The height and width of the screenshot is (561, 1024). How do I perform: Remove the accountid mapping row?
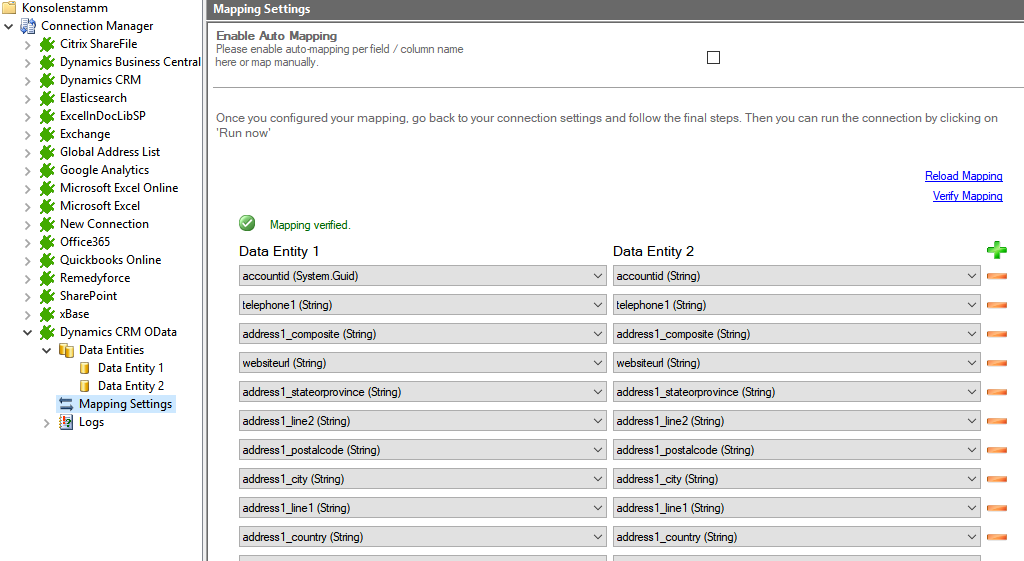coord(996,276)
